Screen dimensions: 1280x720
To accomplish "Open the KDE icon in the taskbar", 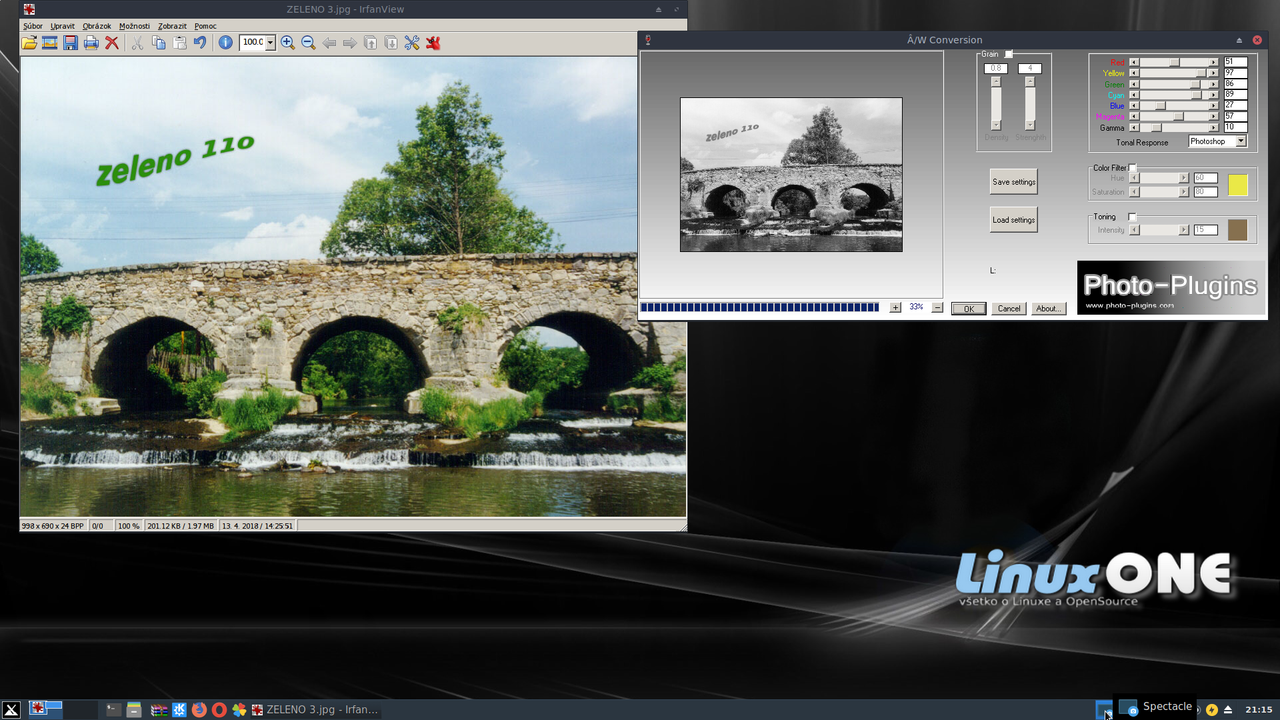I will 179,710.
